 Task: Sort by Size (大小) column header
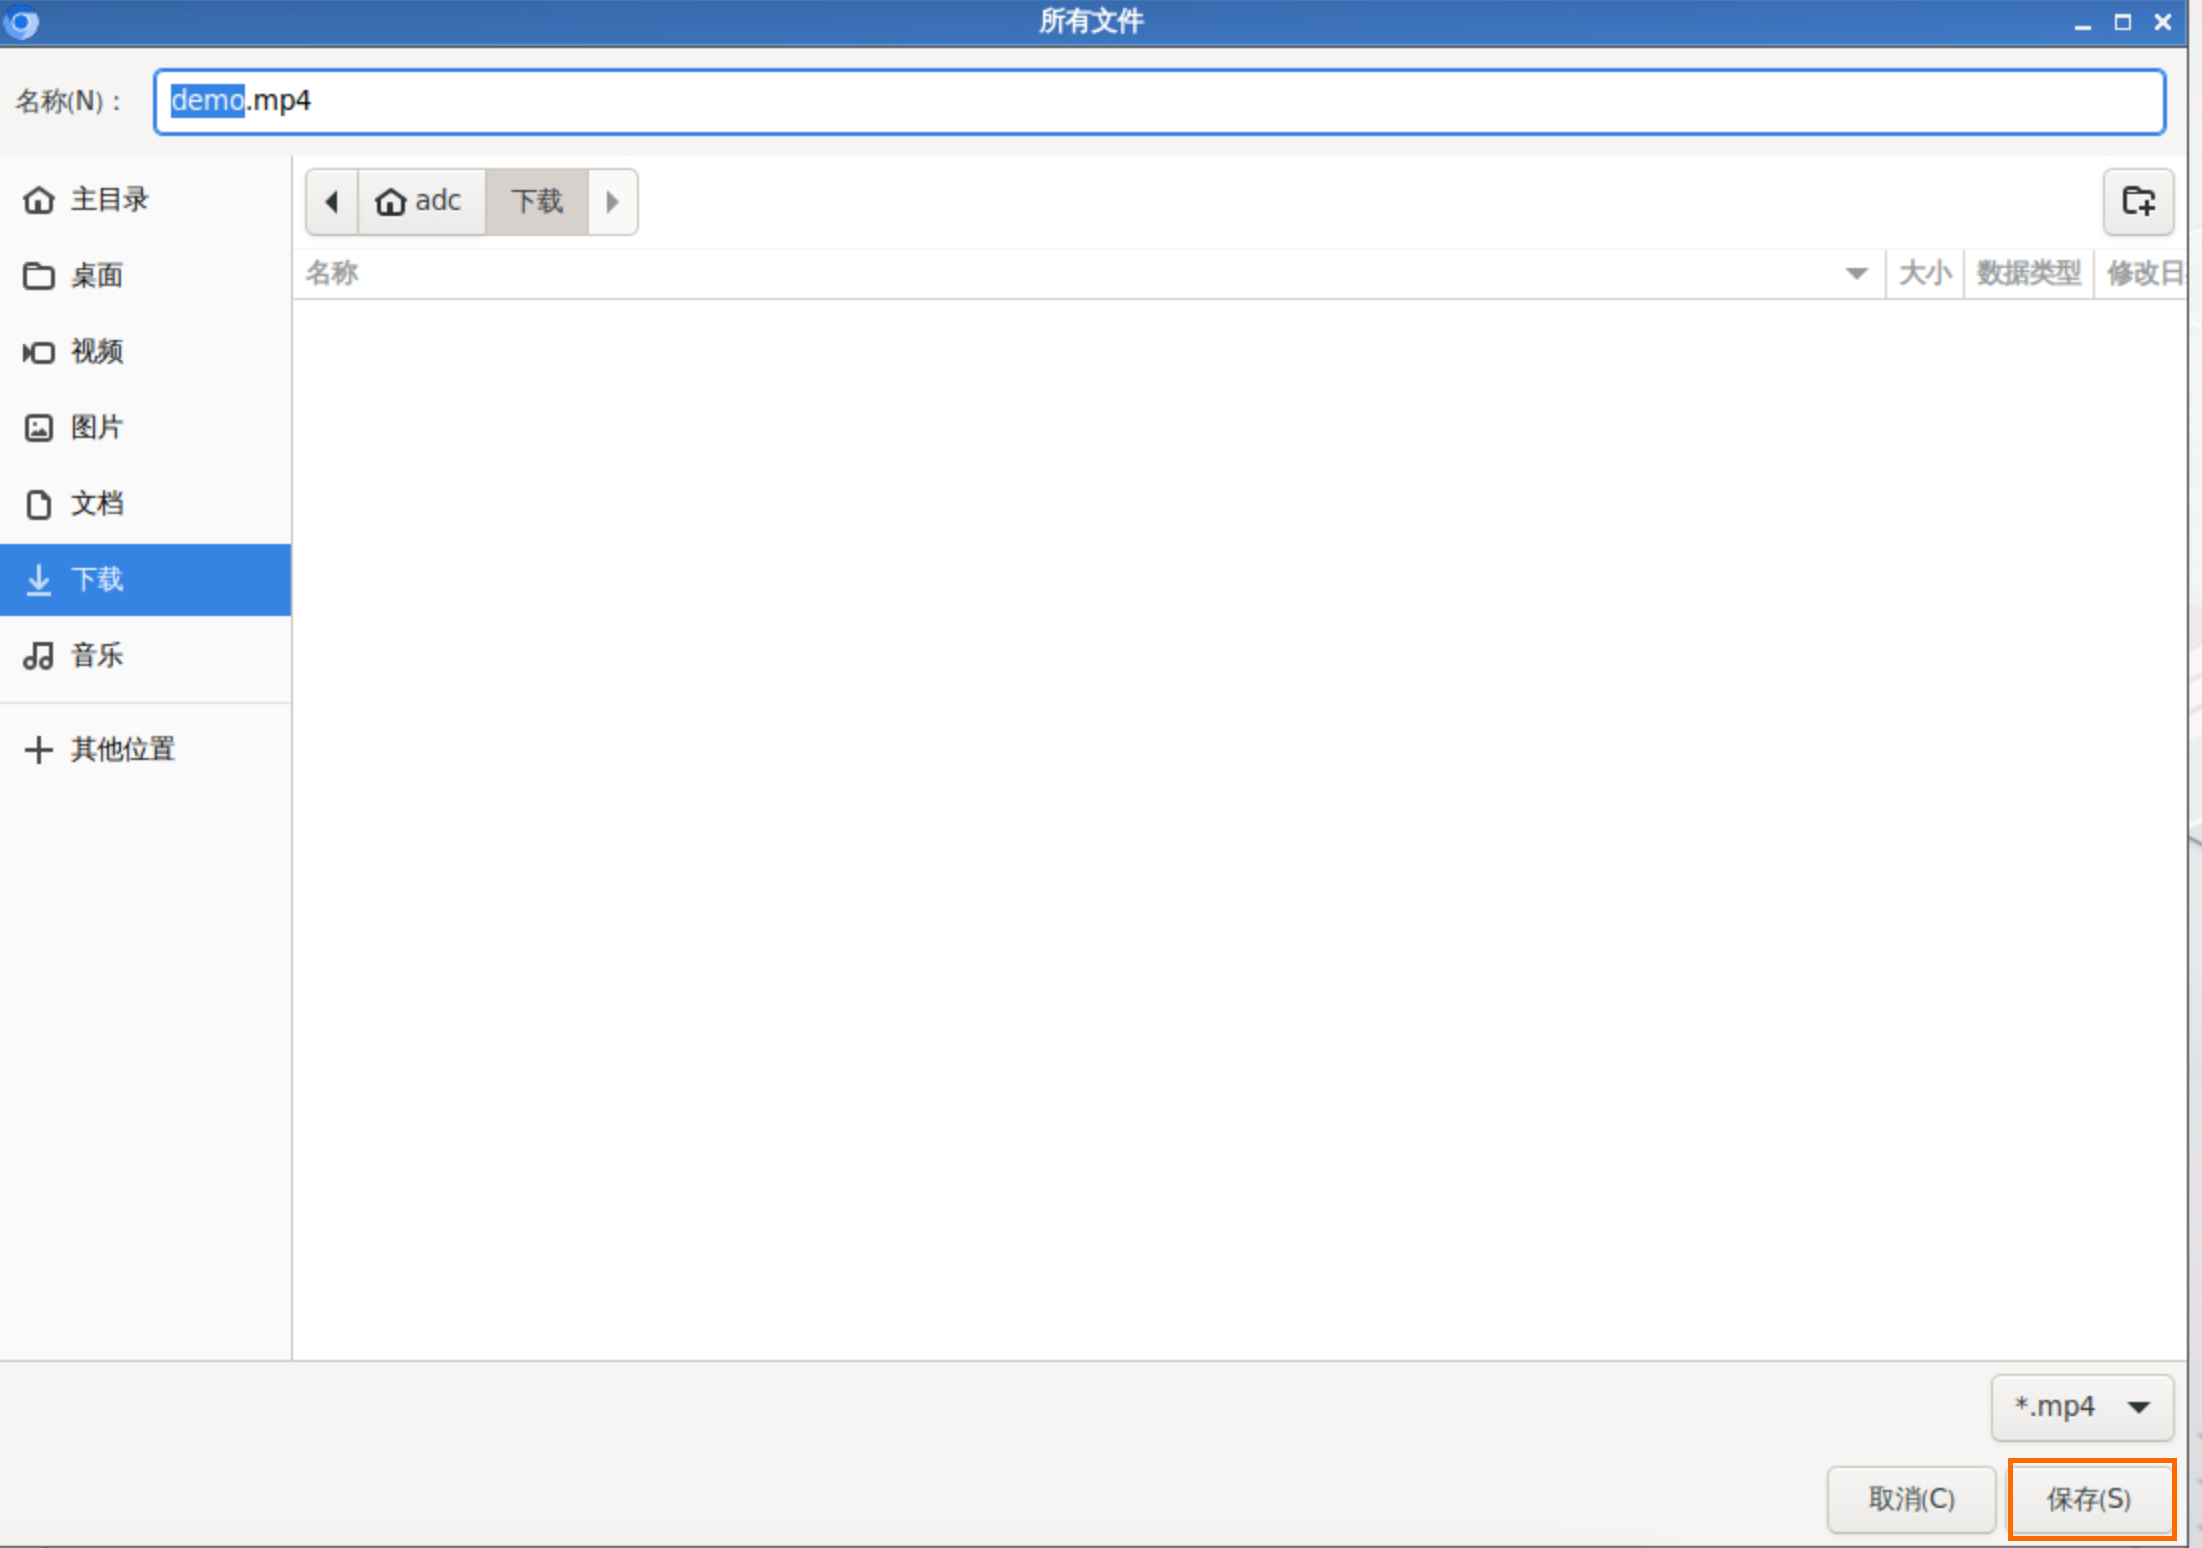click(1924, 273)
